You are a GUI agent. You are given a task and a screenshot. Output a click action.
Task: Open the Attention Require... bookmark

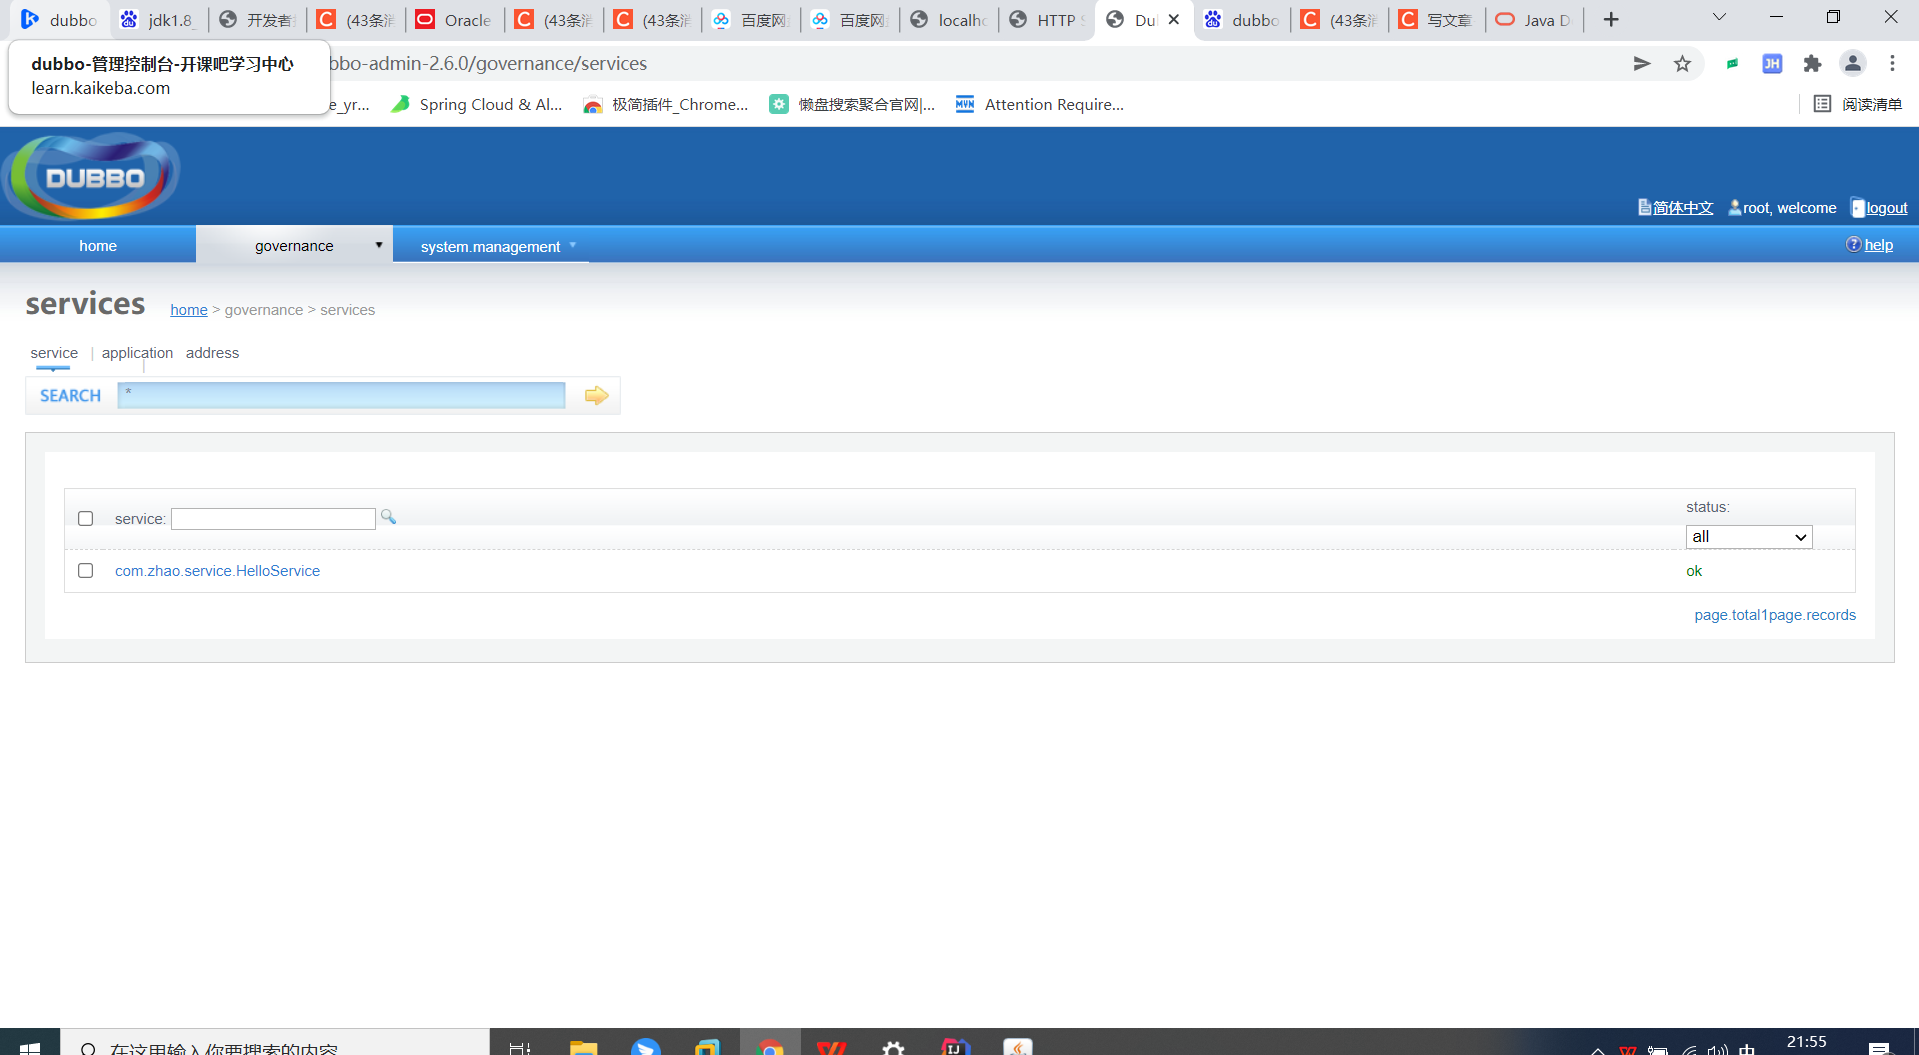1040,104
